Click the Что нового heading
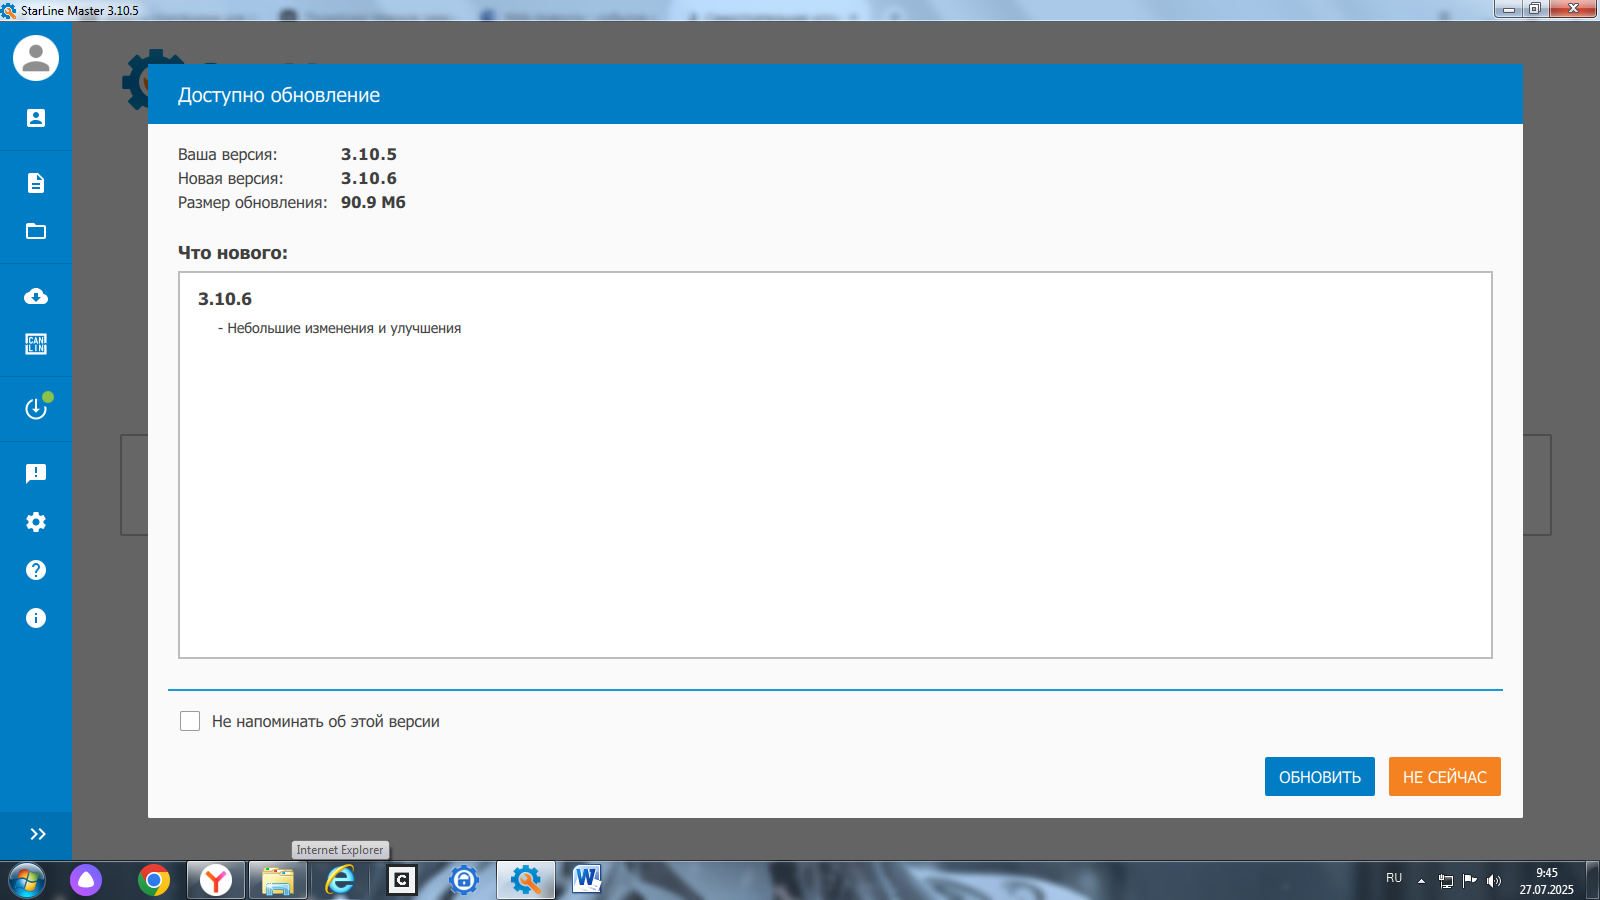The image size is (1600, 900). tap(233, 253)
